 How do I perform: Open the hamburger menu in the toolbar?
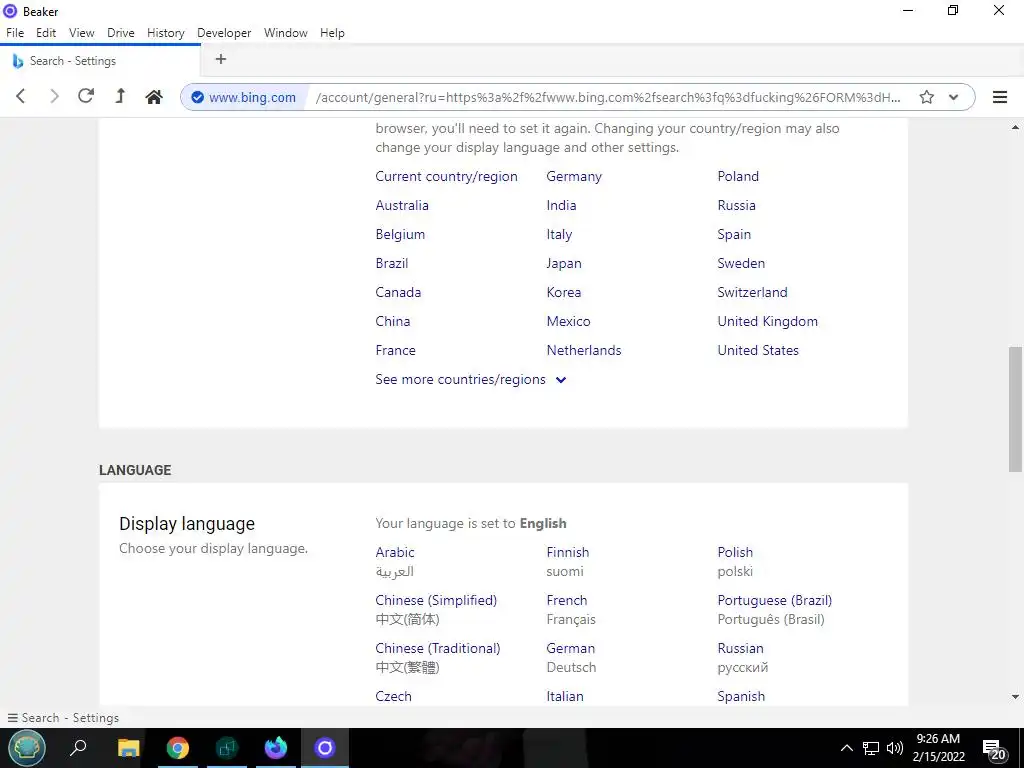pyautogui.click(x=999, y=97)
